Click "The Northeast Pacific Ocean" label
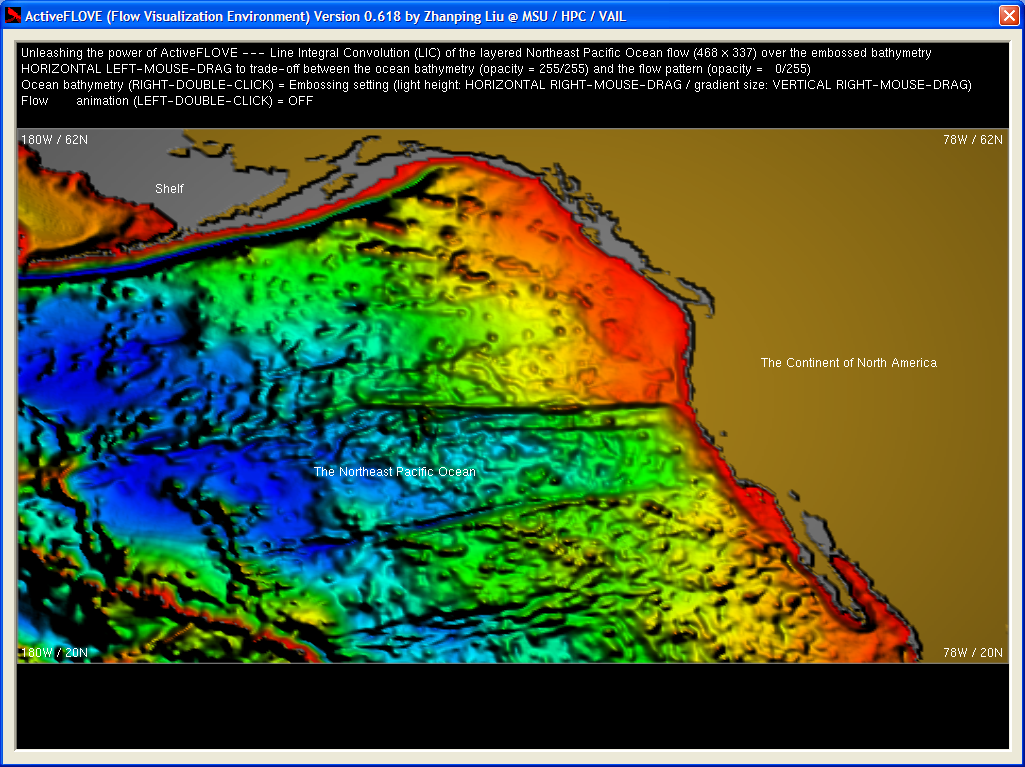 (395, 472)
